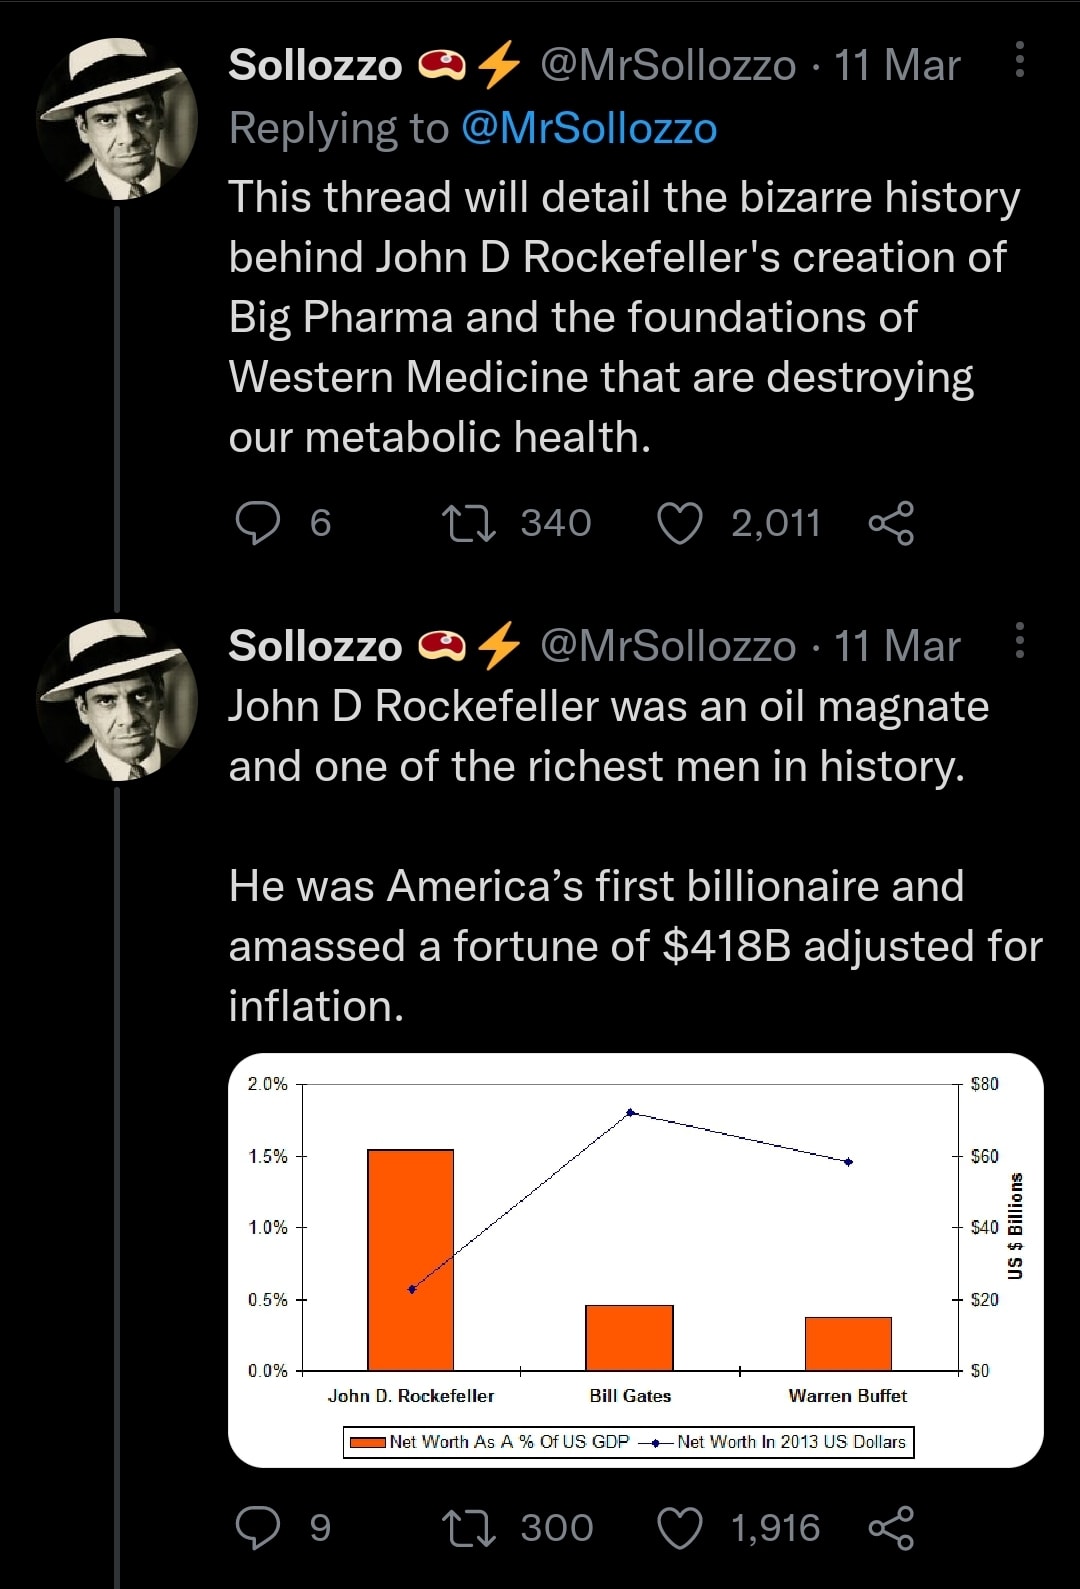1080x1589 pixels.
Task: Open Sollozzo's avatar on the first tweet
Action: [x=117, y=118]
